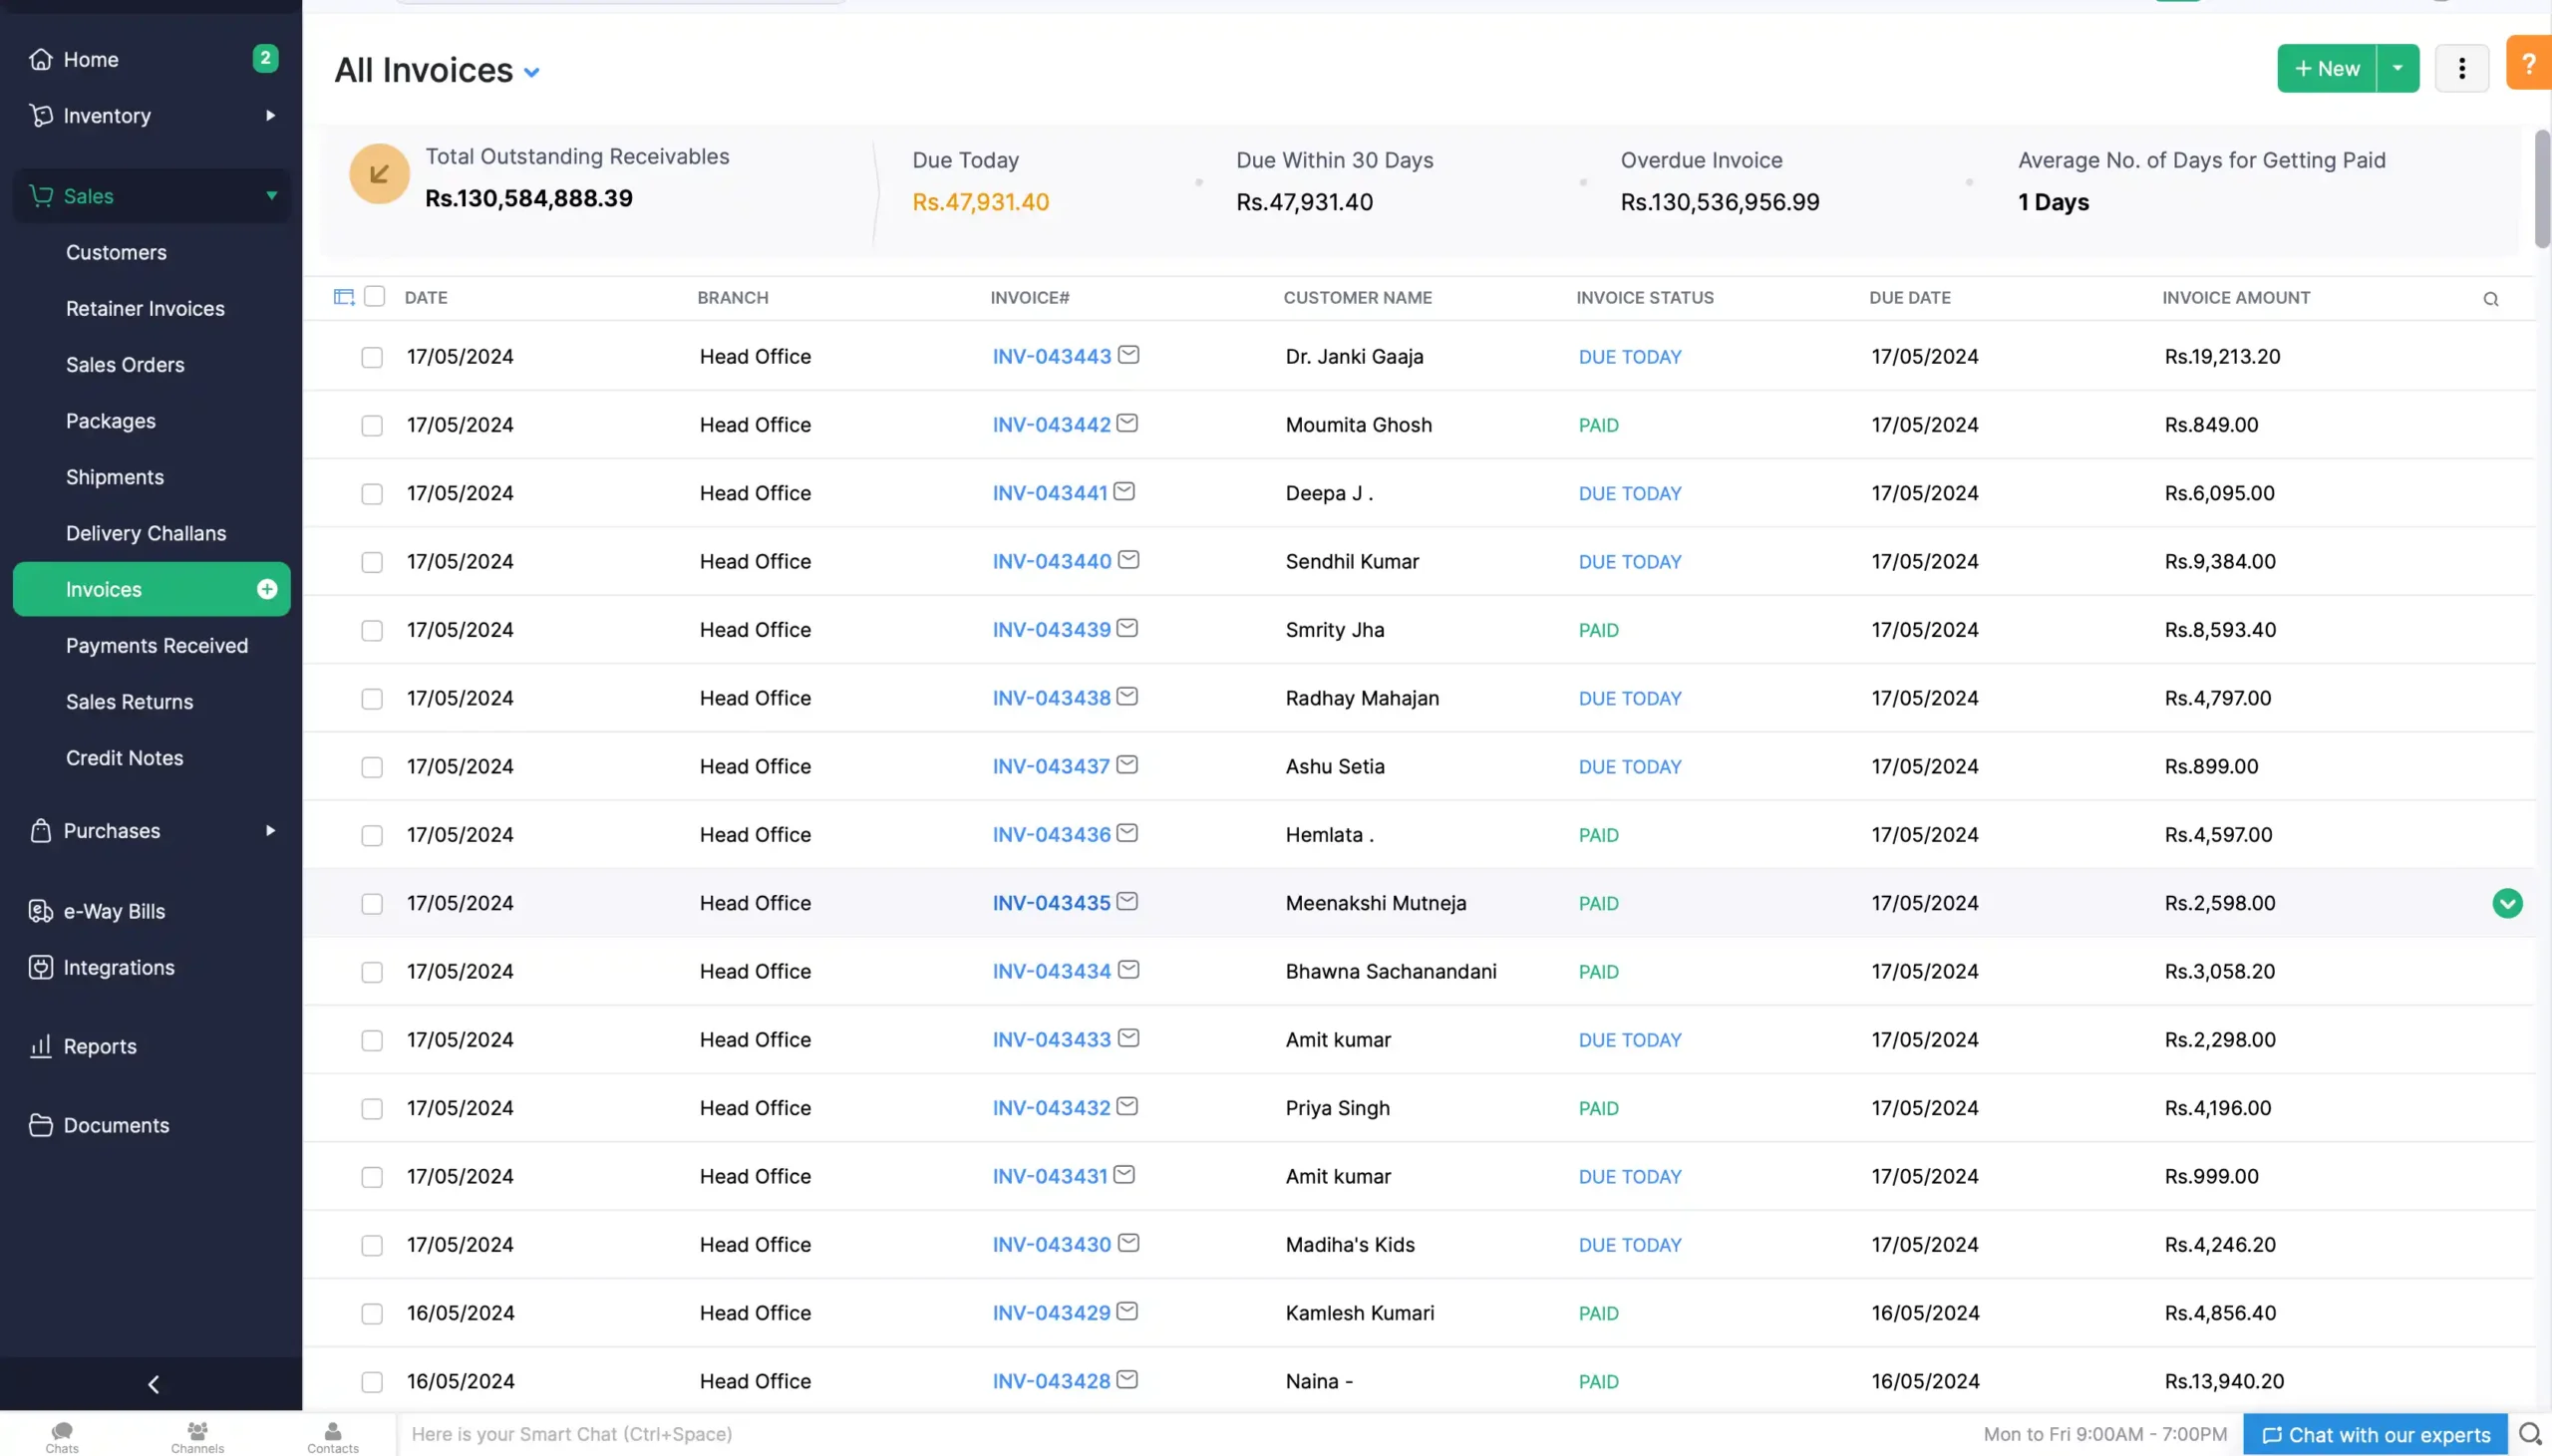Toggle the select-all checkbox in header
The width and height of the screenshot is (2552, 1456).
375,296
